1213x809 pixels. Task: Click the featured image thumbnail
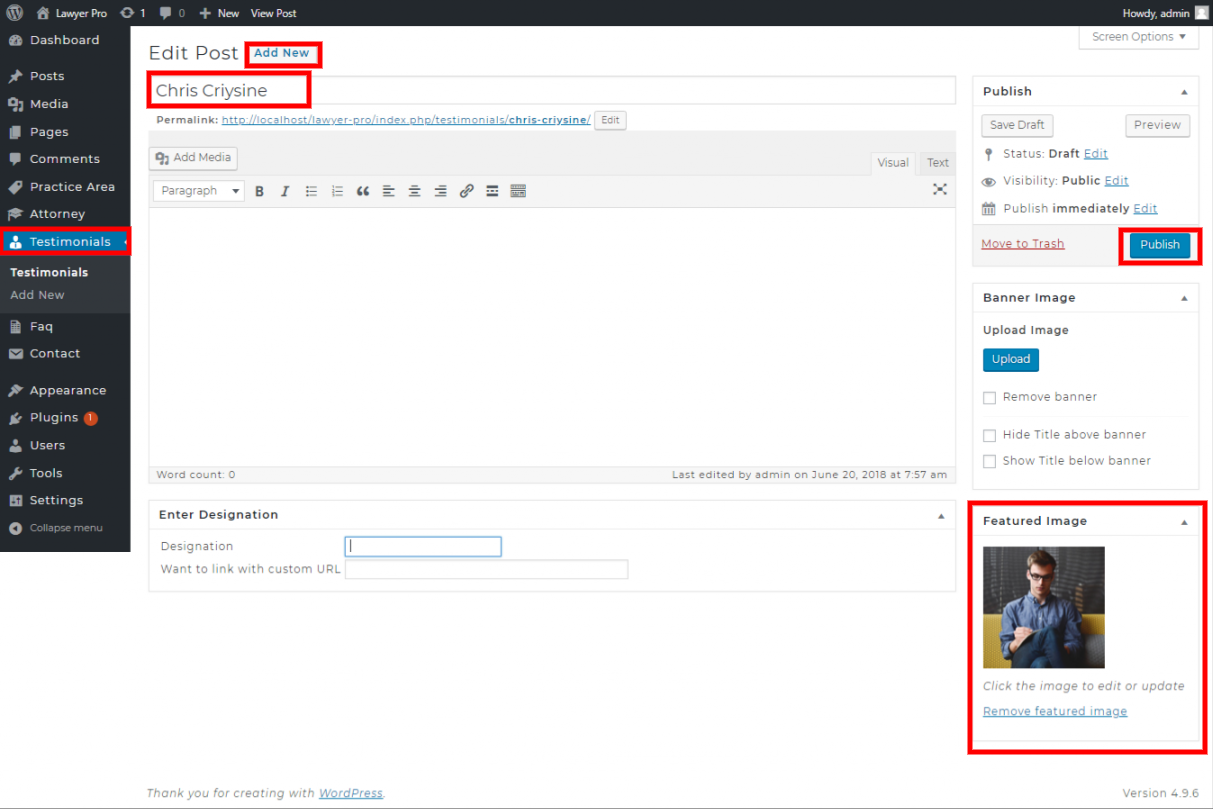[x=1043, y=607]
